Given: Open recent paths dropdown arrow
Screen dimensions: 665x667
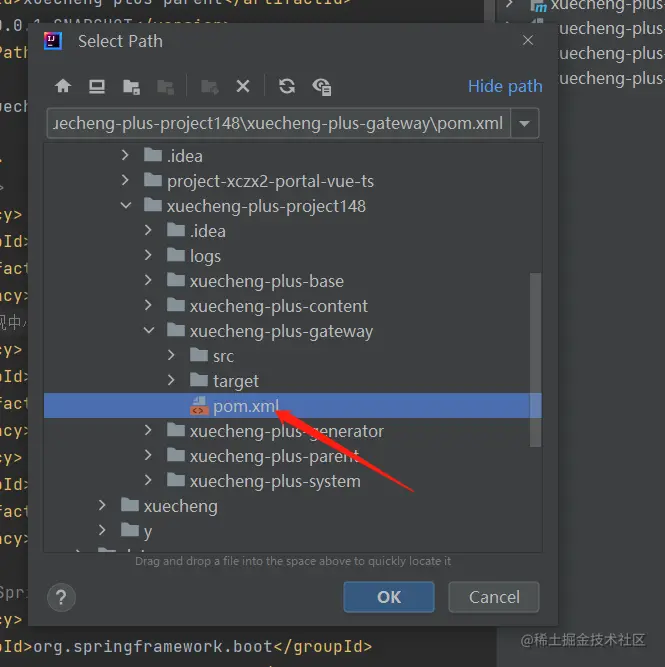Looking at the screenshot, I should (x=525, y=123).
